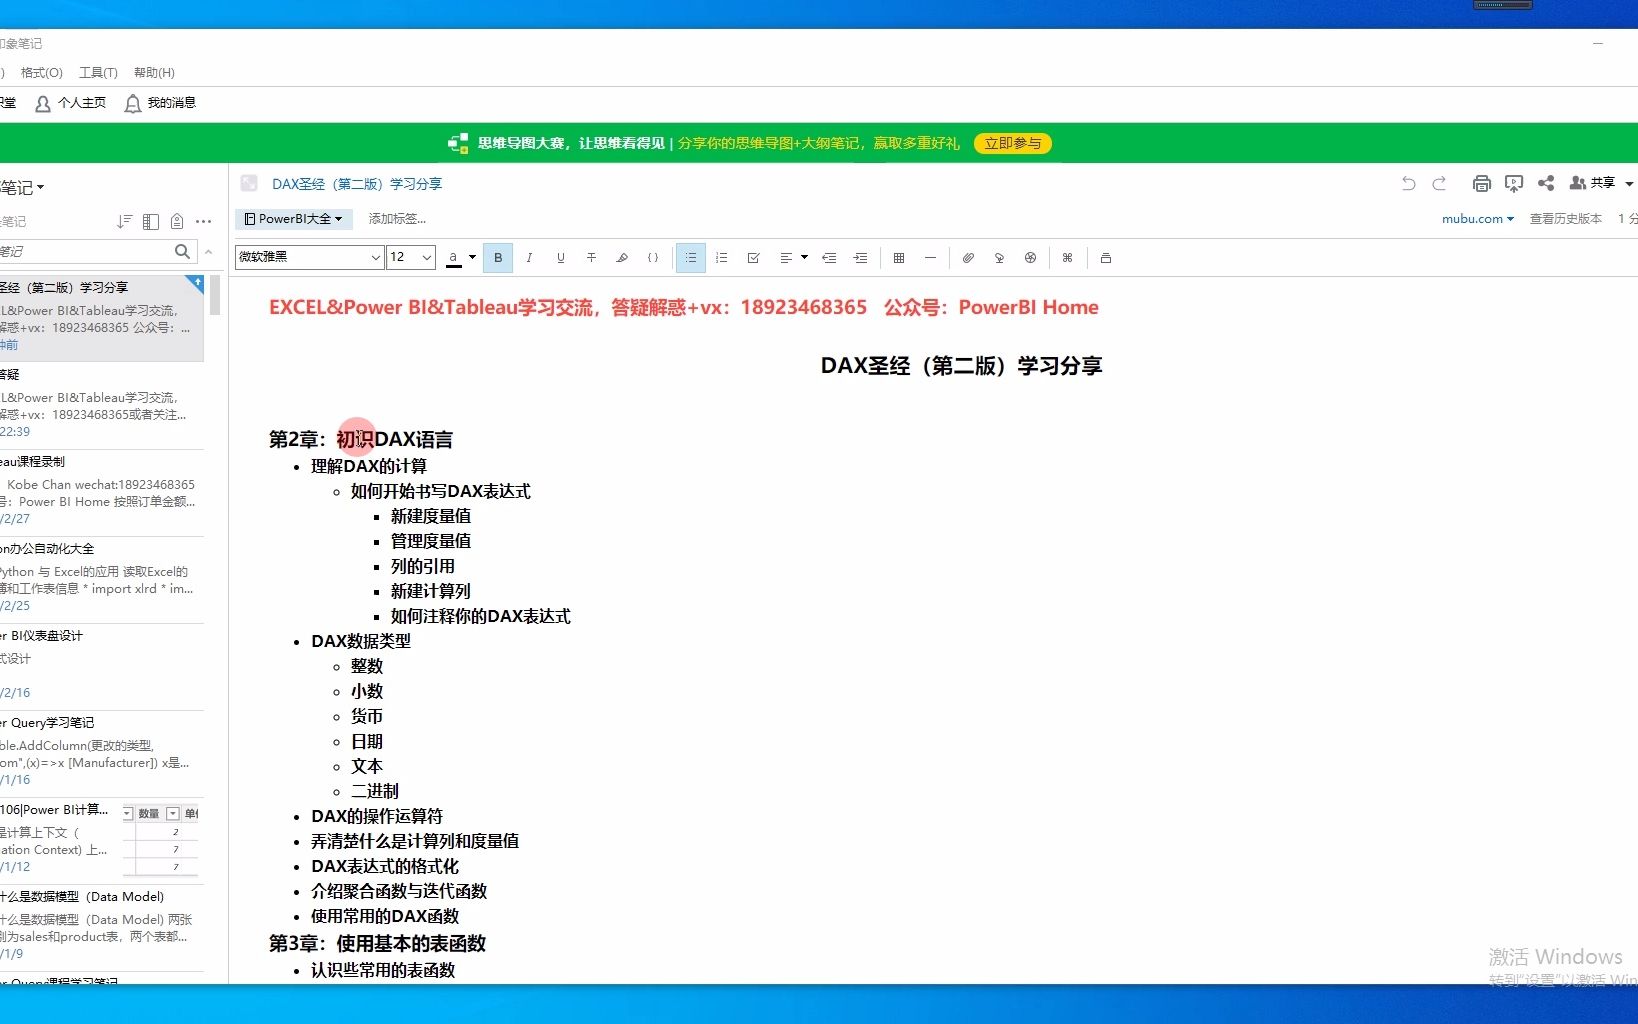Open 查看历史版本 history link

point(1565,219)
